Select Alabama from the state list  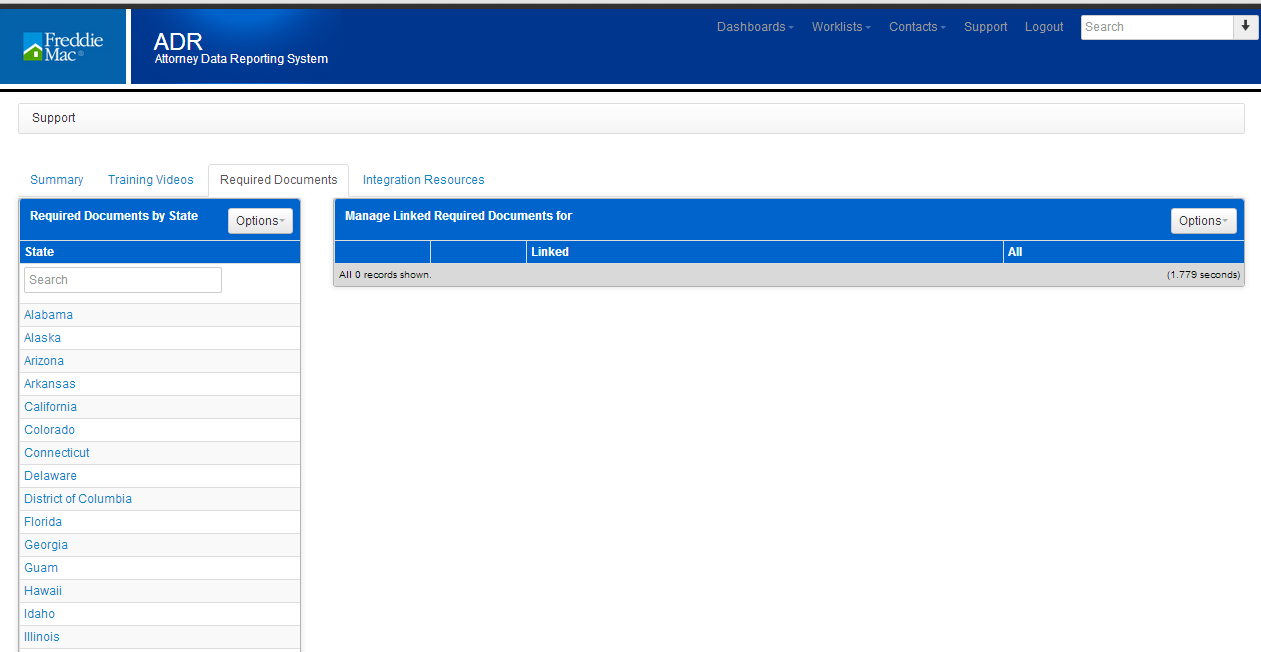coord(49,315)
